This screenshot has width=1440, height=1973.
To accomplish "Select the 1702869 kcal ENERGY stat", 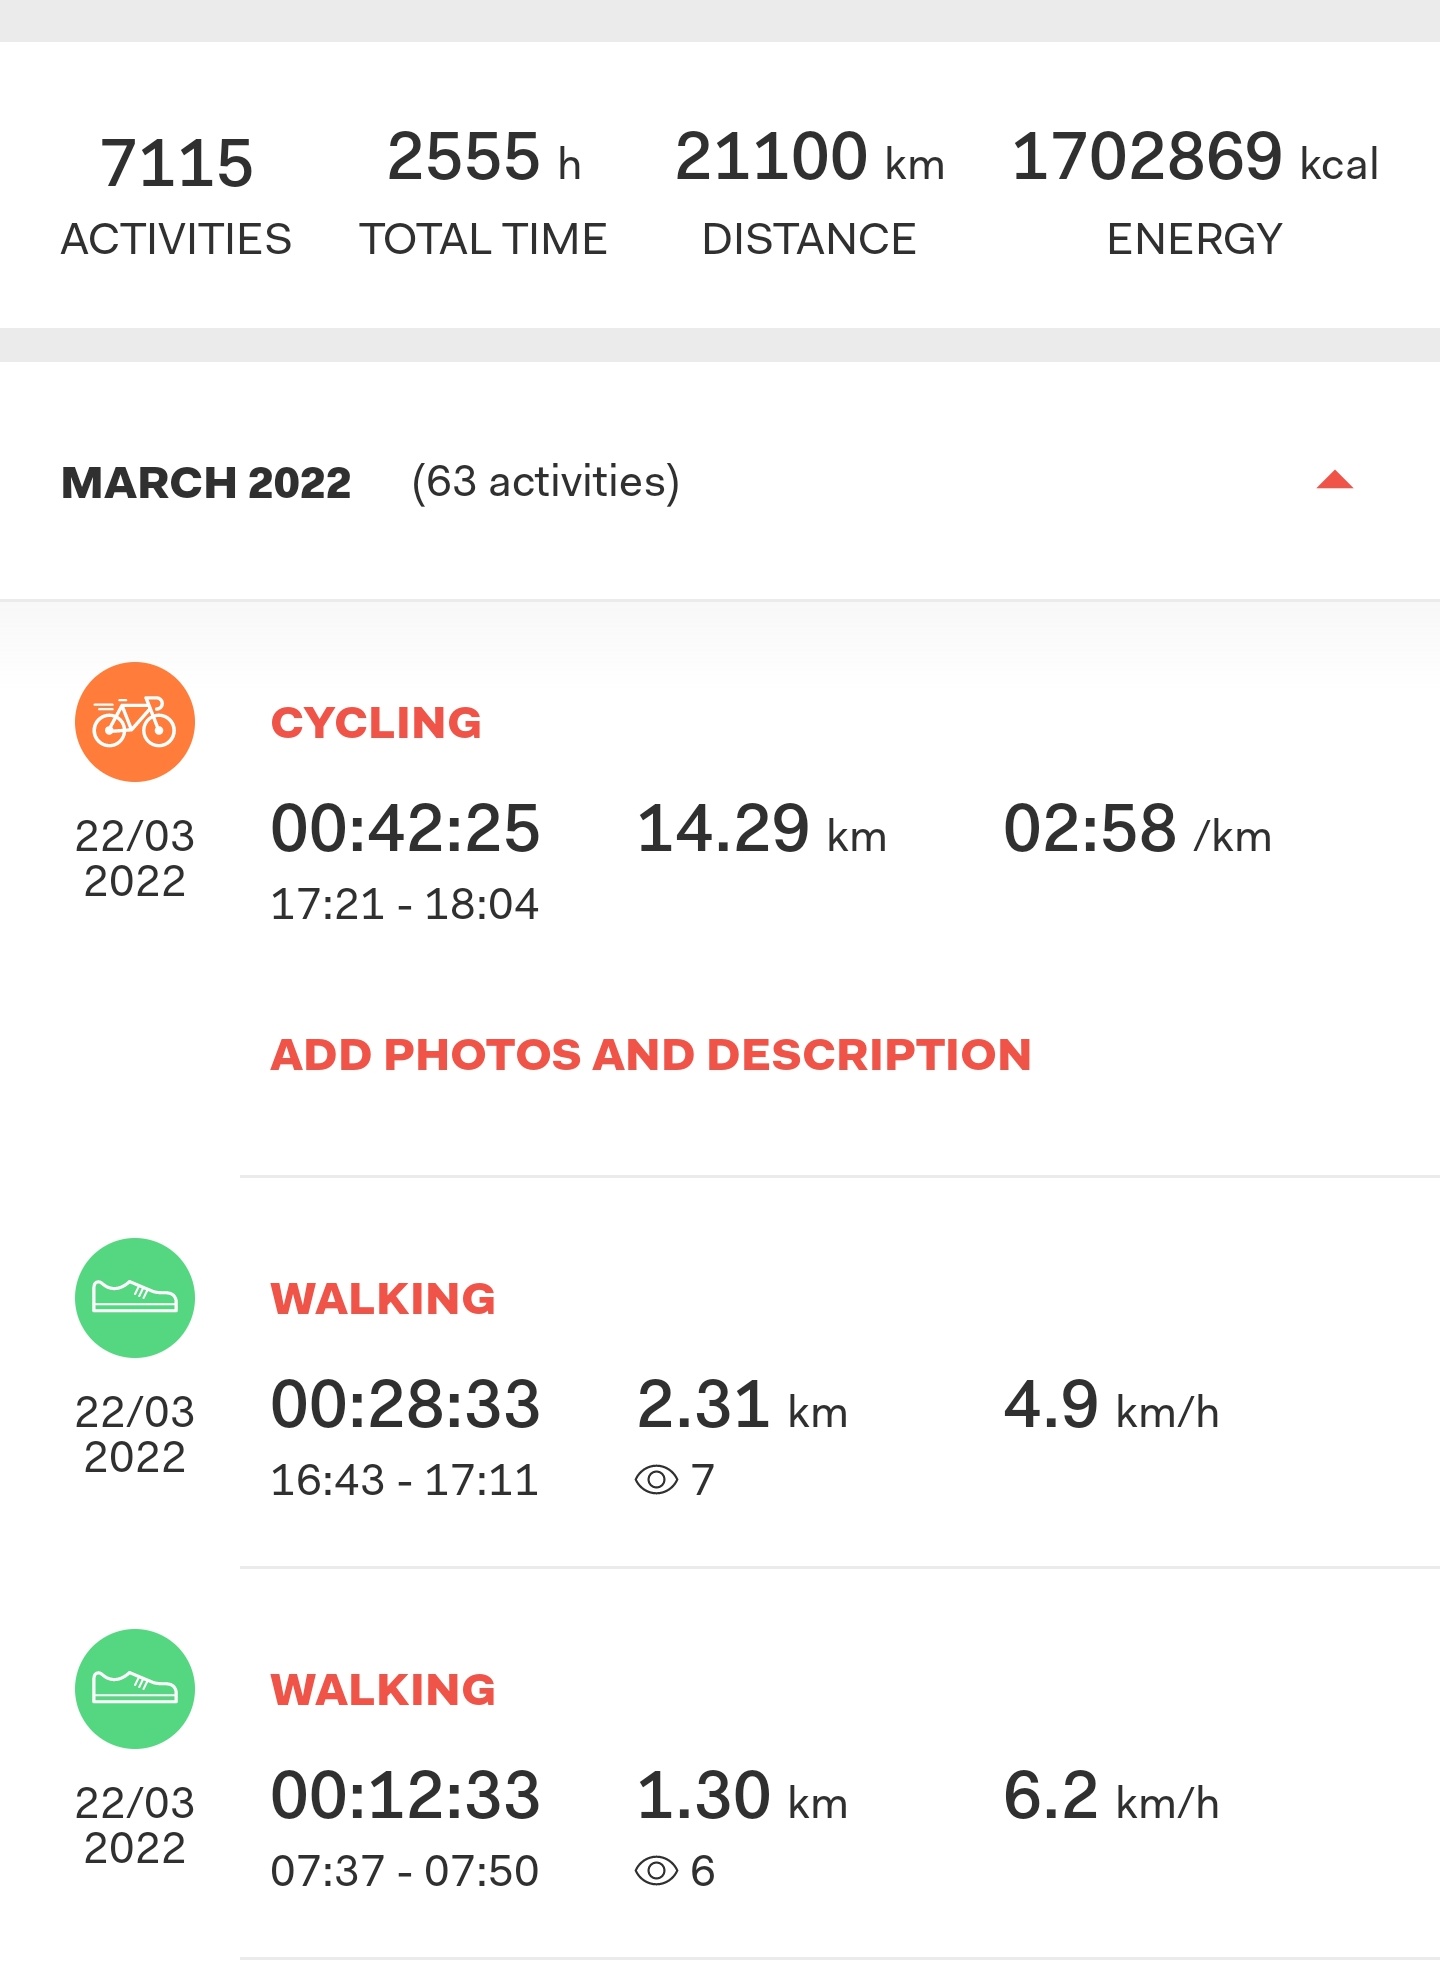I will coord(1195,193).
